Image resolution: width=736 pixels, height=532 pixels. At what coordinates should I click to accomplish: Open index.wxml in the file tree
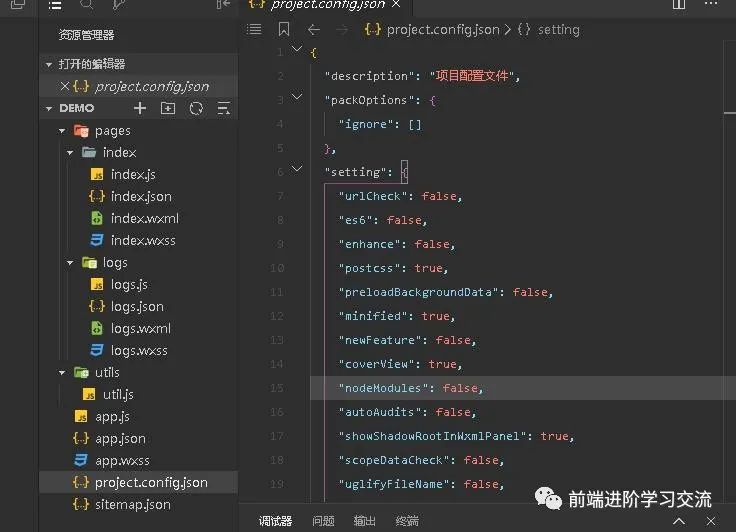[x=144, y=219]
